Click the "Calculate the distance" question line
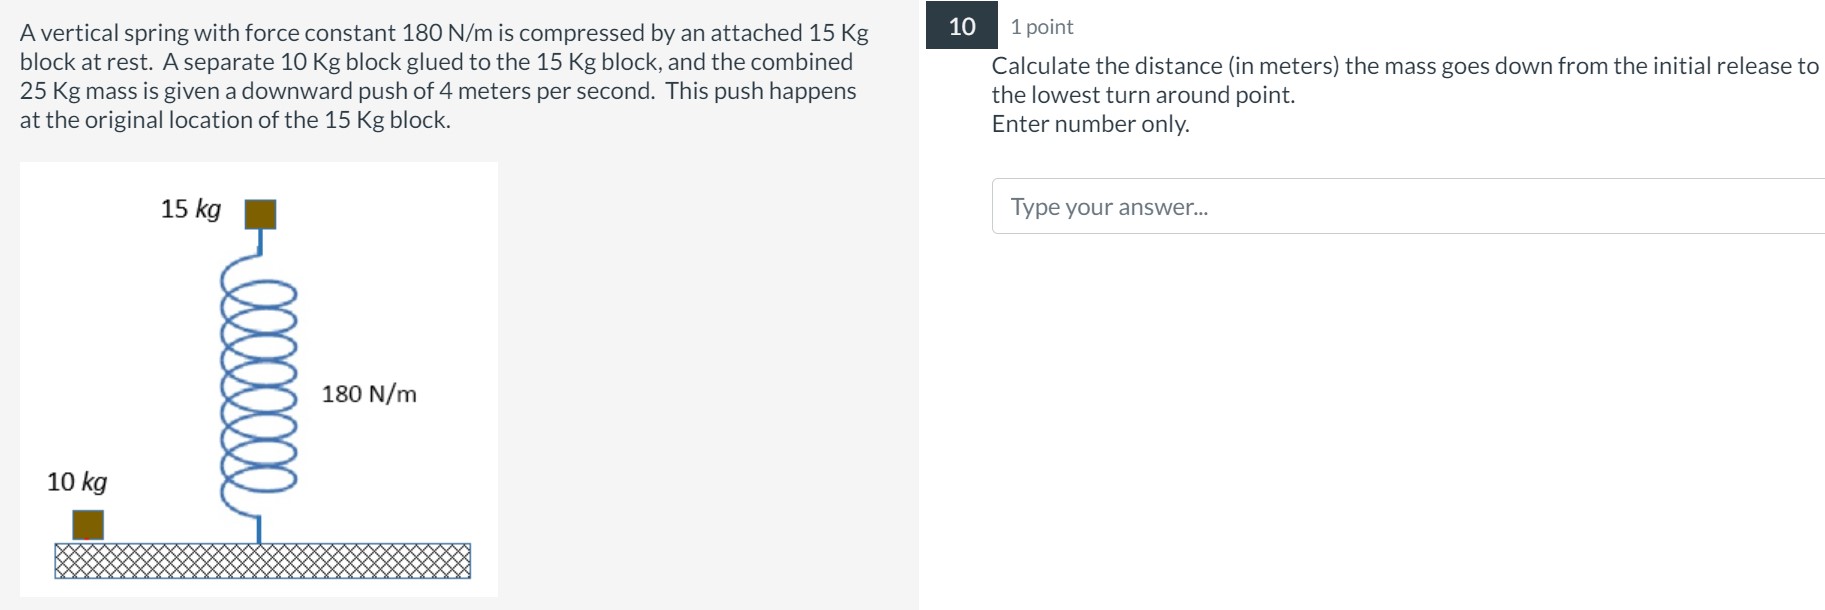 pos(1405,66)
